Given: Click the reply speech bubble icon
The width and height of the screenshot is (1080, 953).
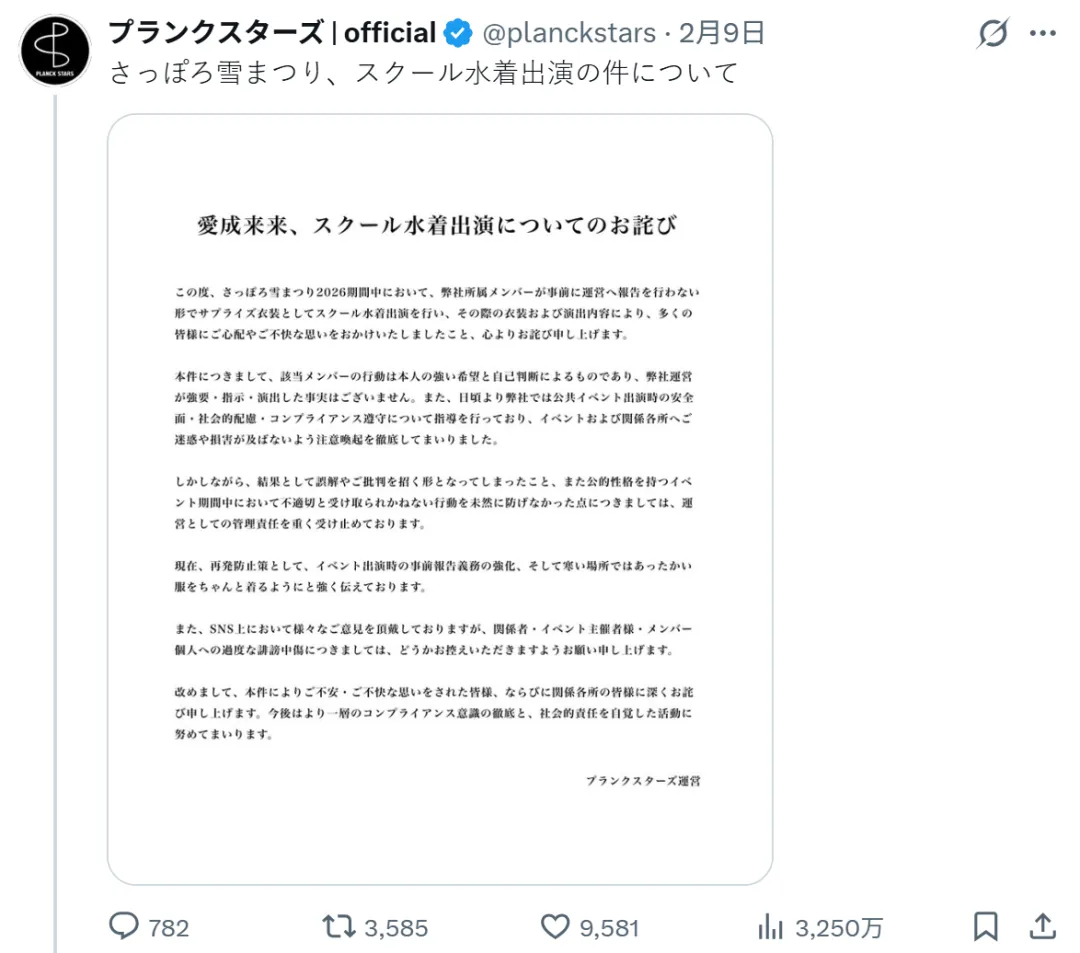Looking at the screenshot, I should (x=124, y=926).
